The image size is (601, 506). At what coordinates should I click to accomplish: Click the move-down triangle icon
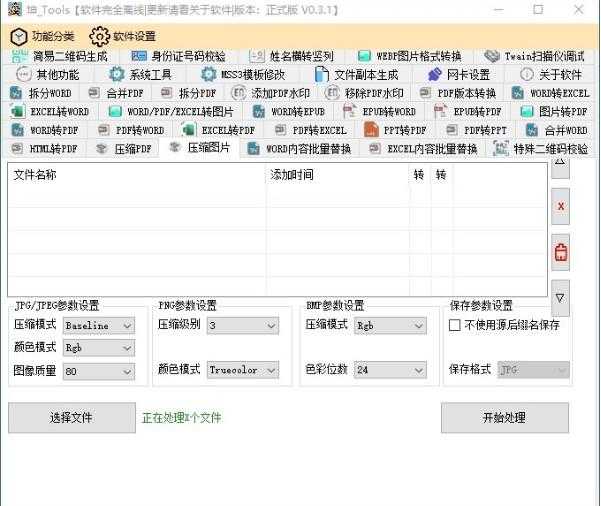[x=561, y=297]
